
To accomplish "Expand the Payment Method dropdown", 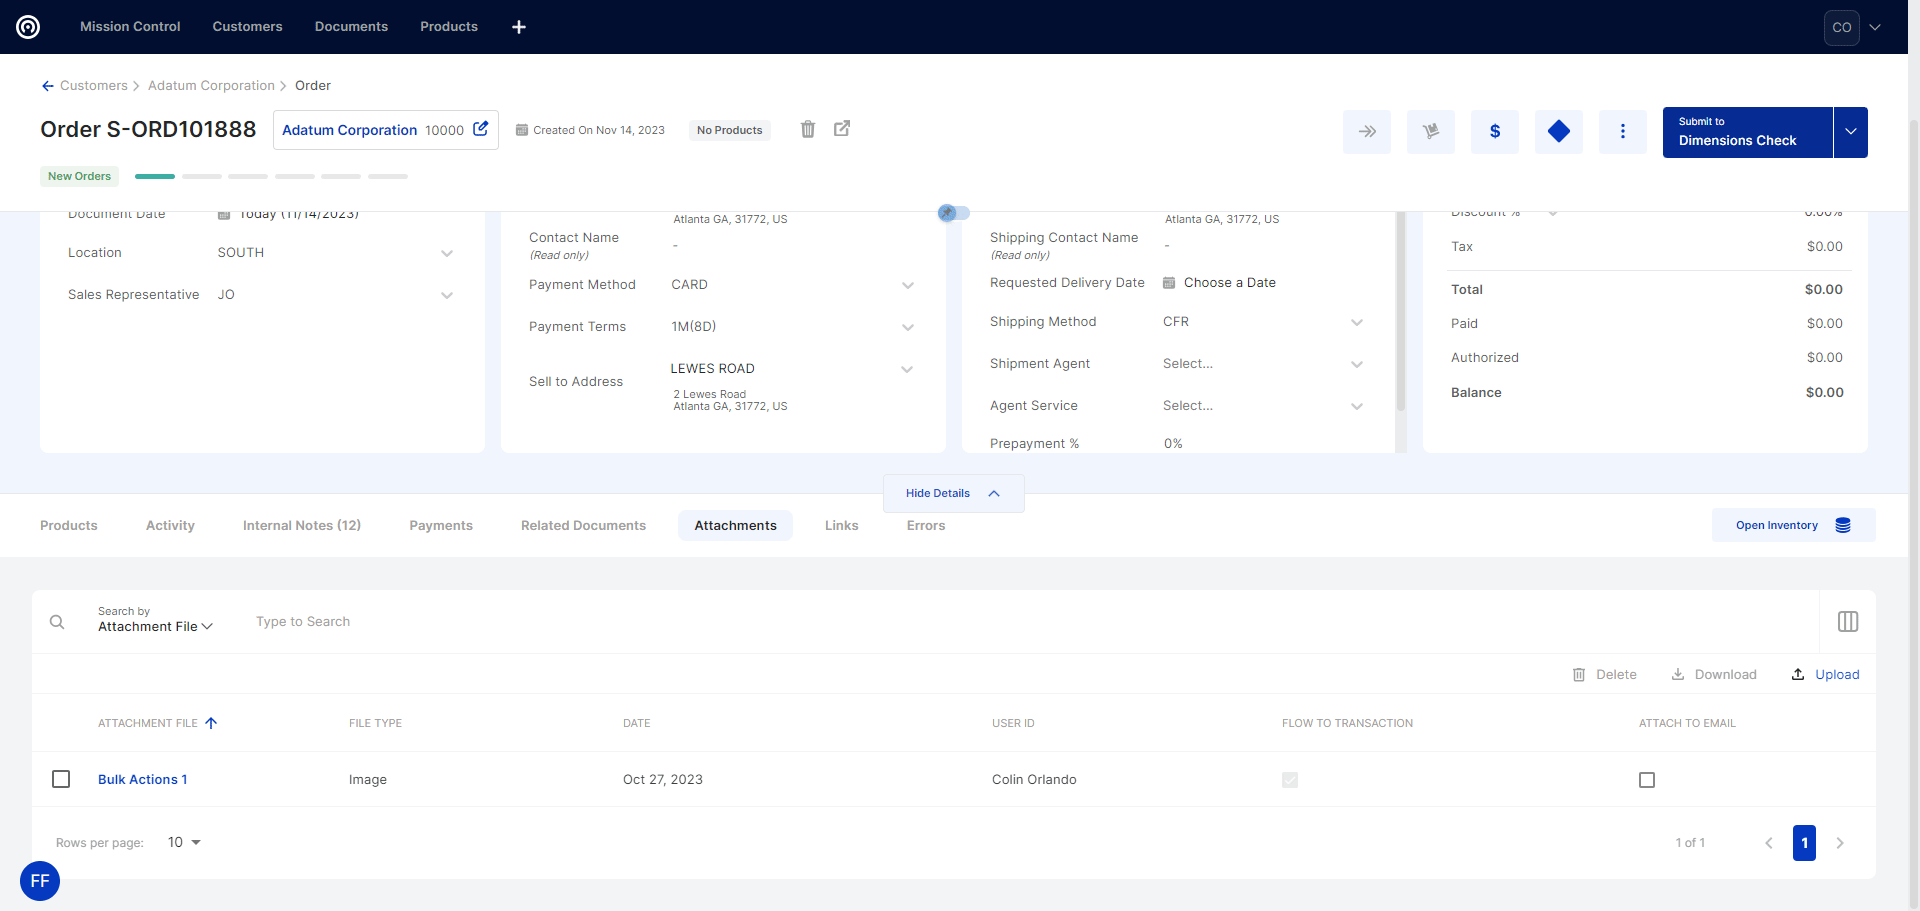I will 907,285.
